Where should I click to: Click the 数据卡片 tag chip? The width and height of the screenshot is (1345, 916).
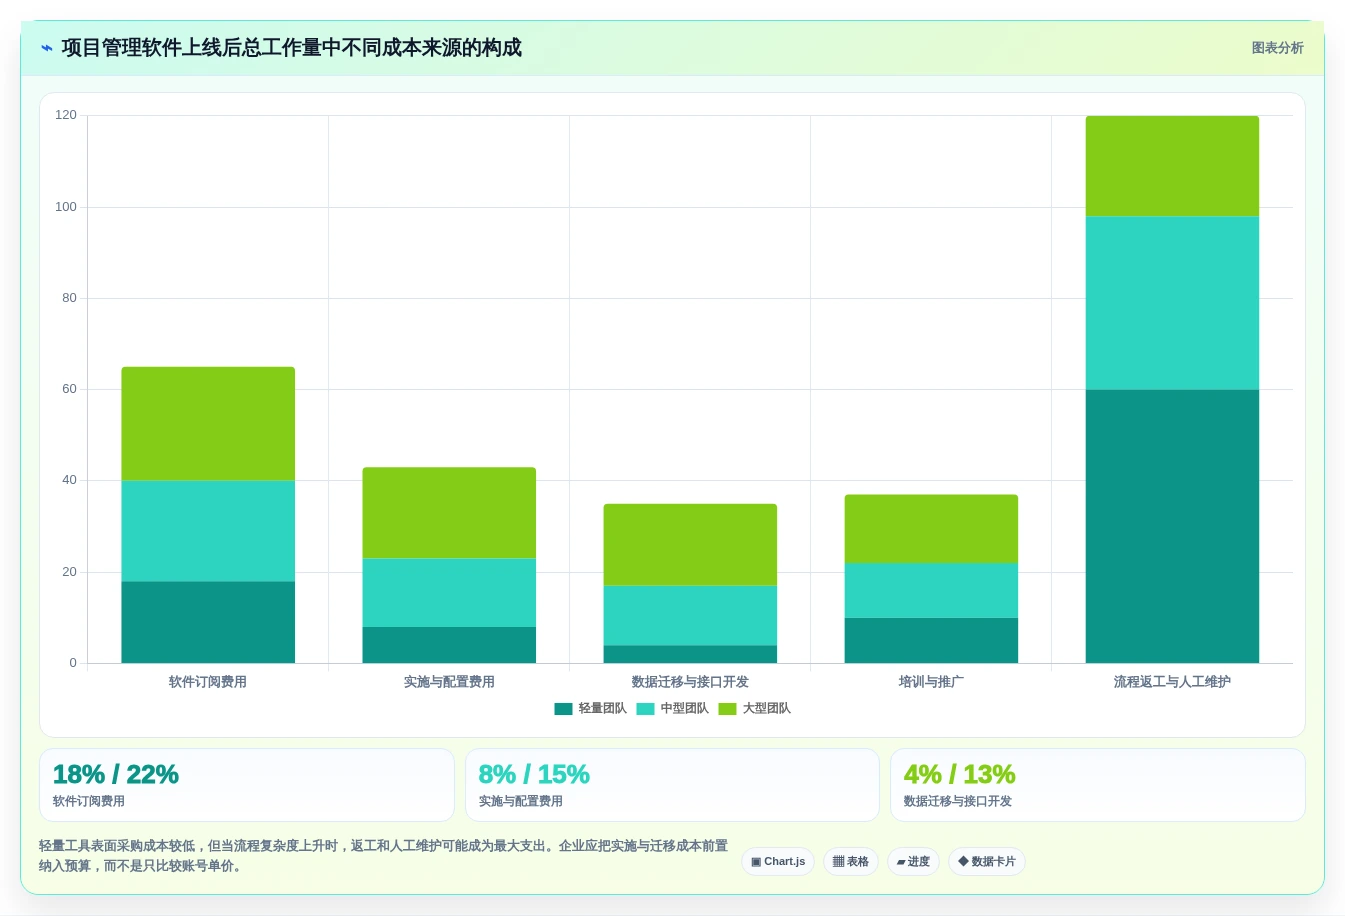(x=987, y=861)
